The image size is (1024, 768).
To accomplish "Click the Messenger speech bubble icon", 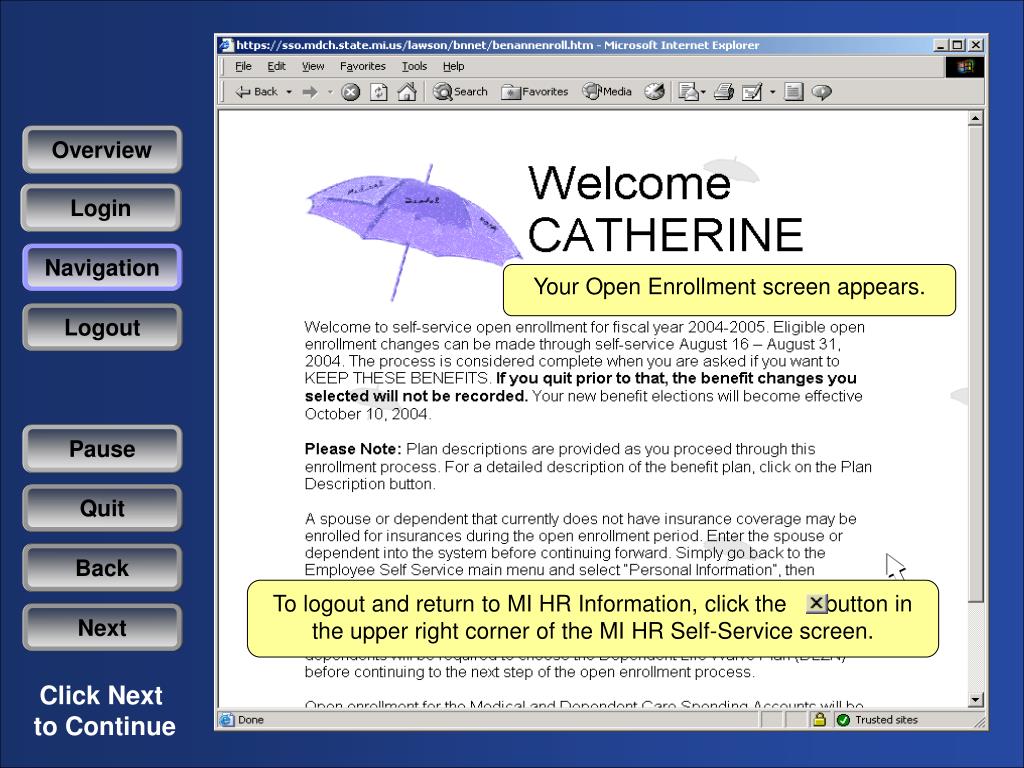I will pos(822,92).
